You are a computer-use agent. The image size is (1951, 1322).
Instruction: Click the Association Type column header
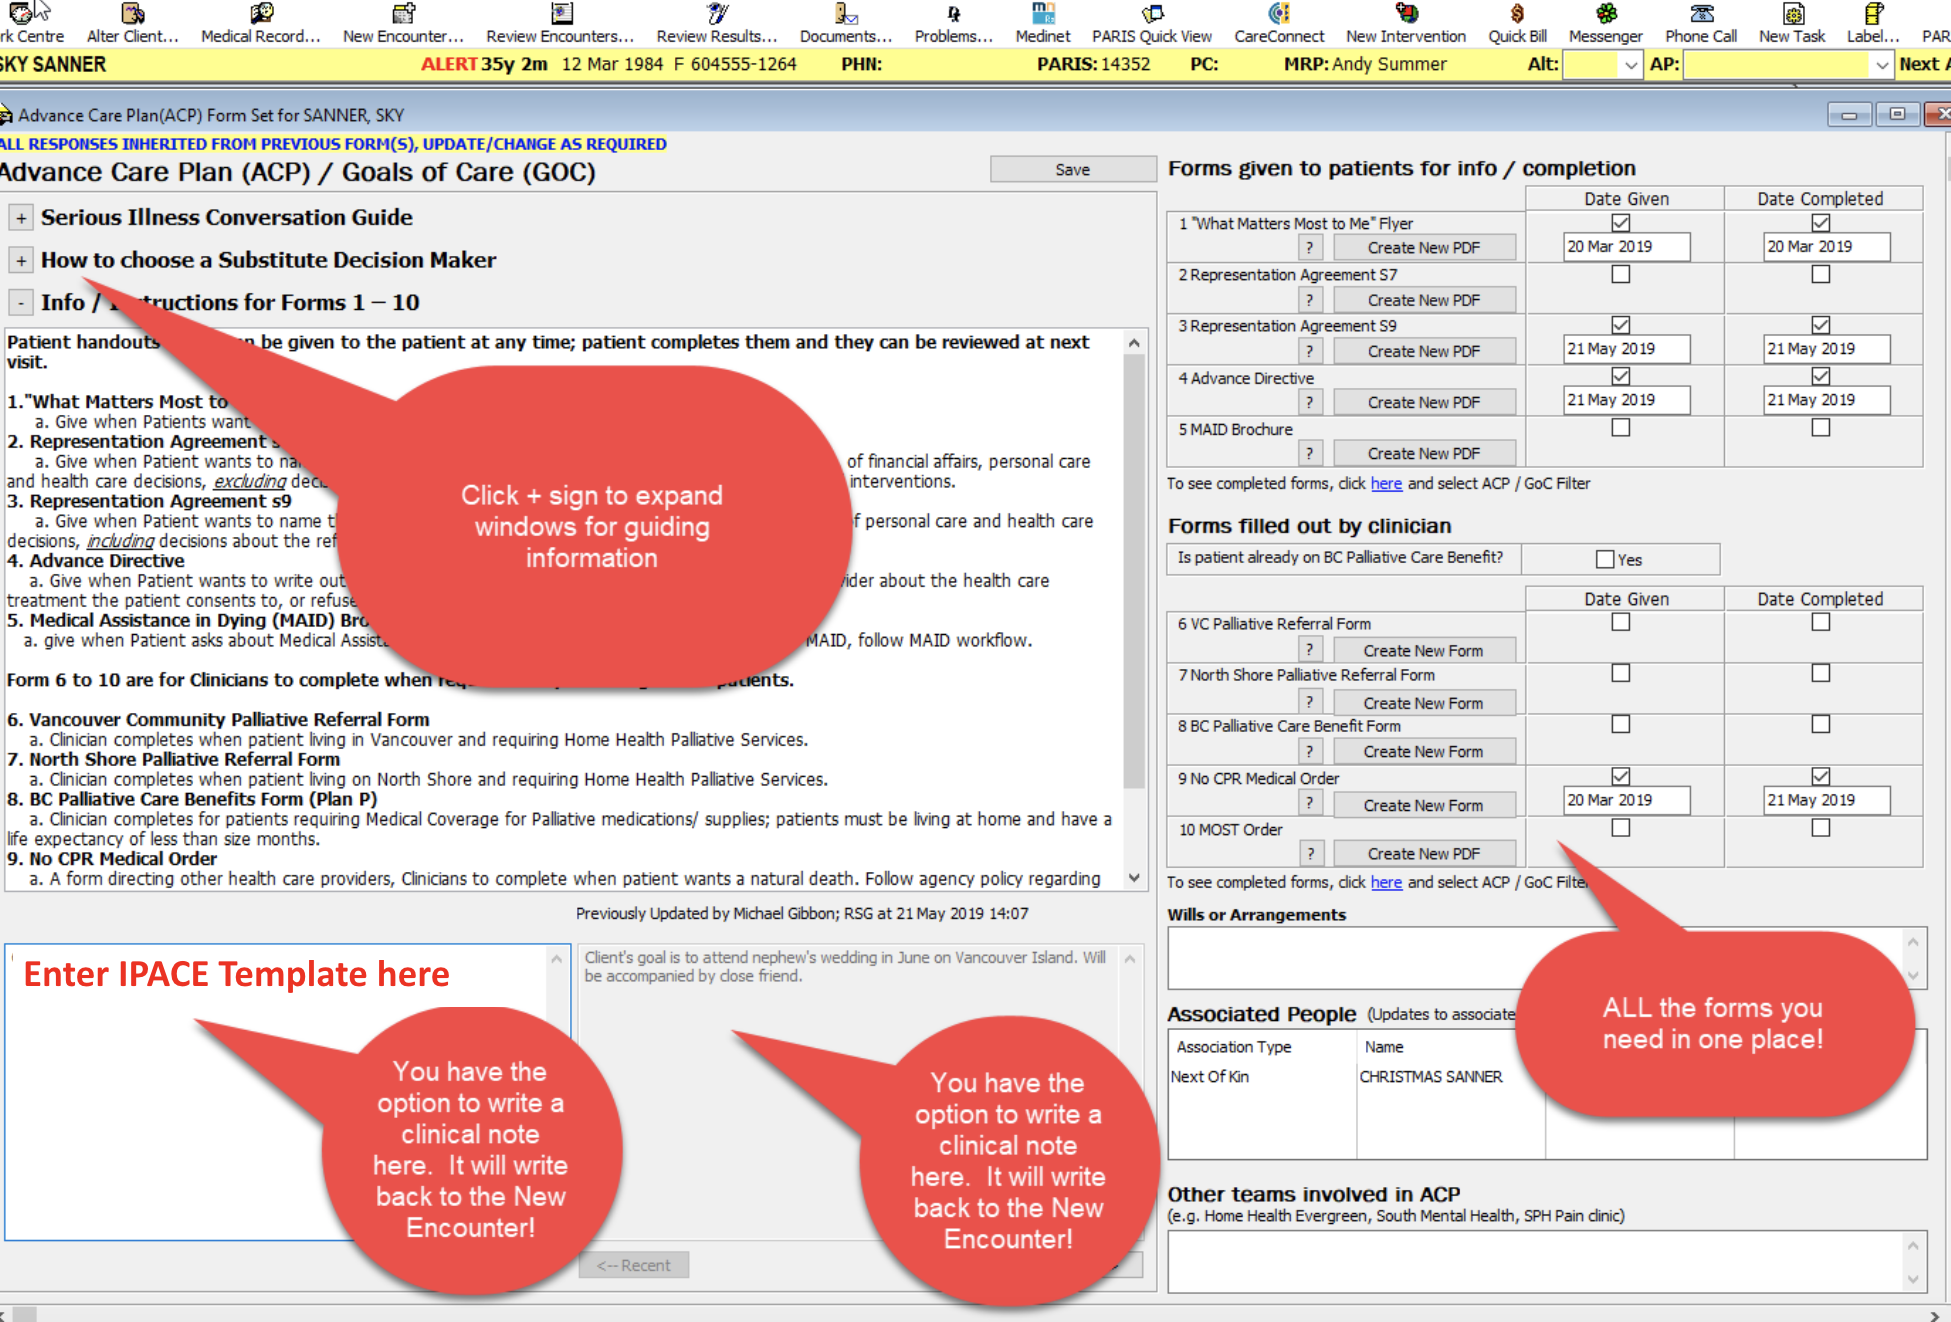(x=1233, y=1047)
